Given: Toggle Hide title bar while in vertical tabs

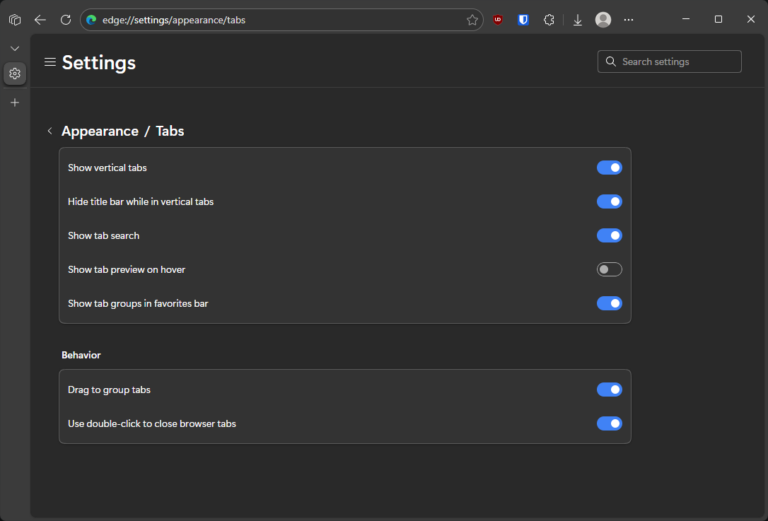Looking at the screenshot, I should [x=609, y=201].
